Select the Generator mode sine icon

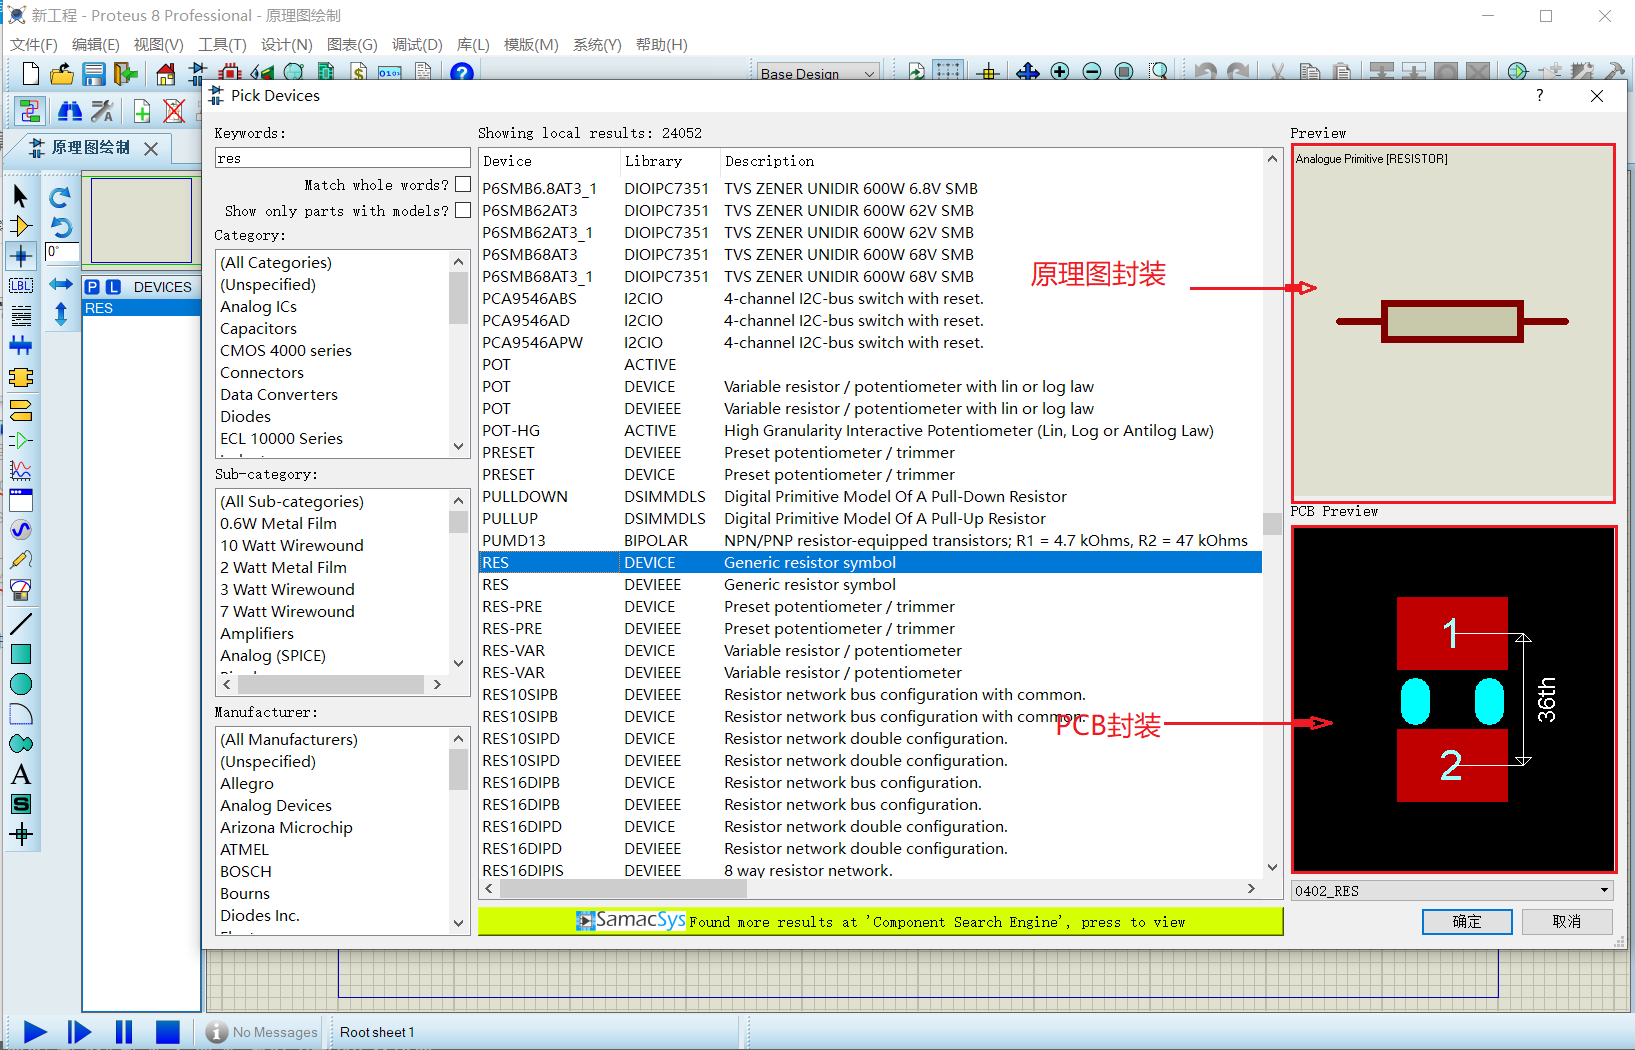click(20, 530)
